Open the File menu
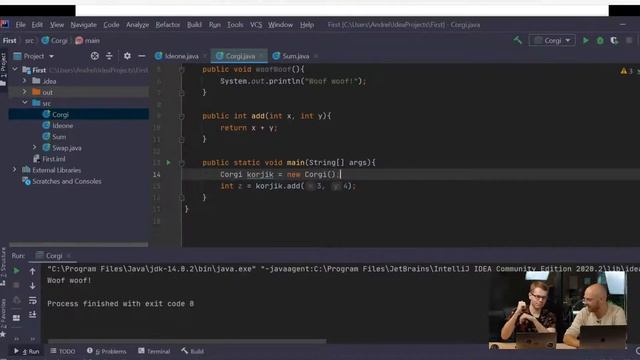640x360 pixels. click(20, 25)
